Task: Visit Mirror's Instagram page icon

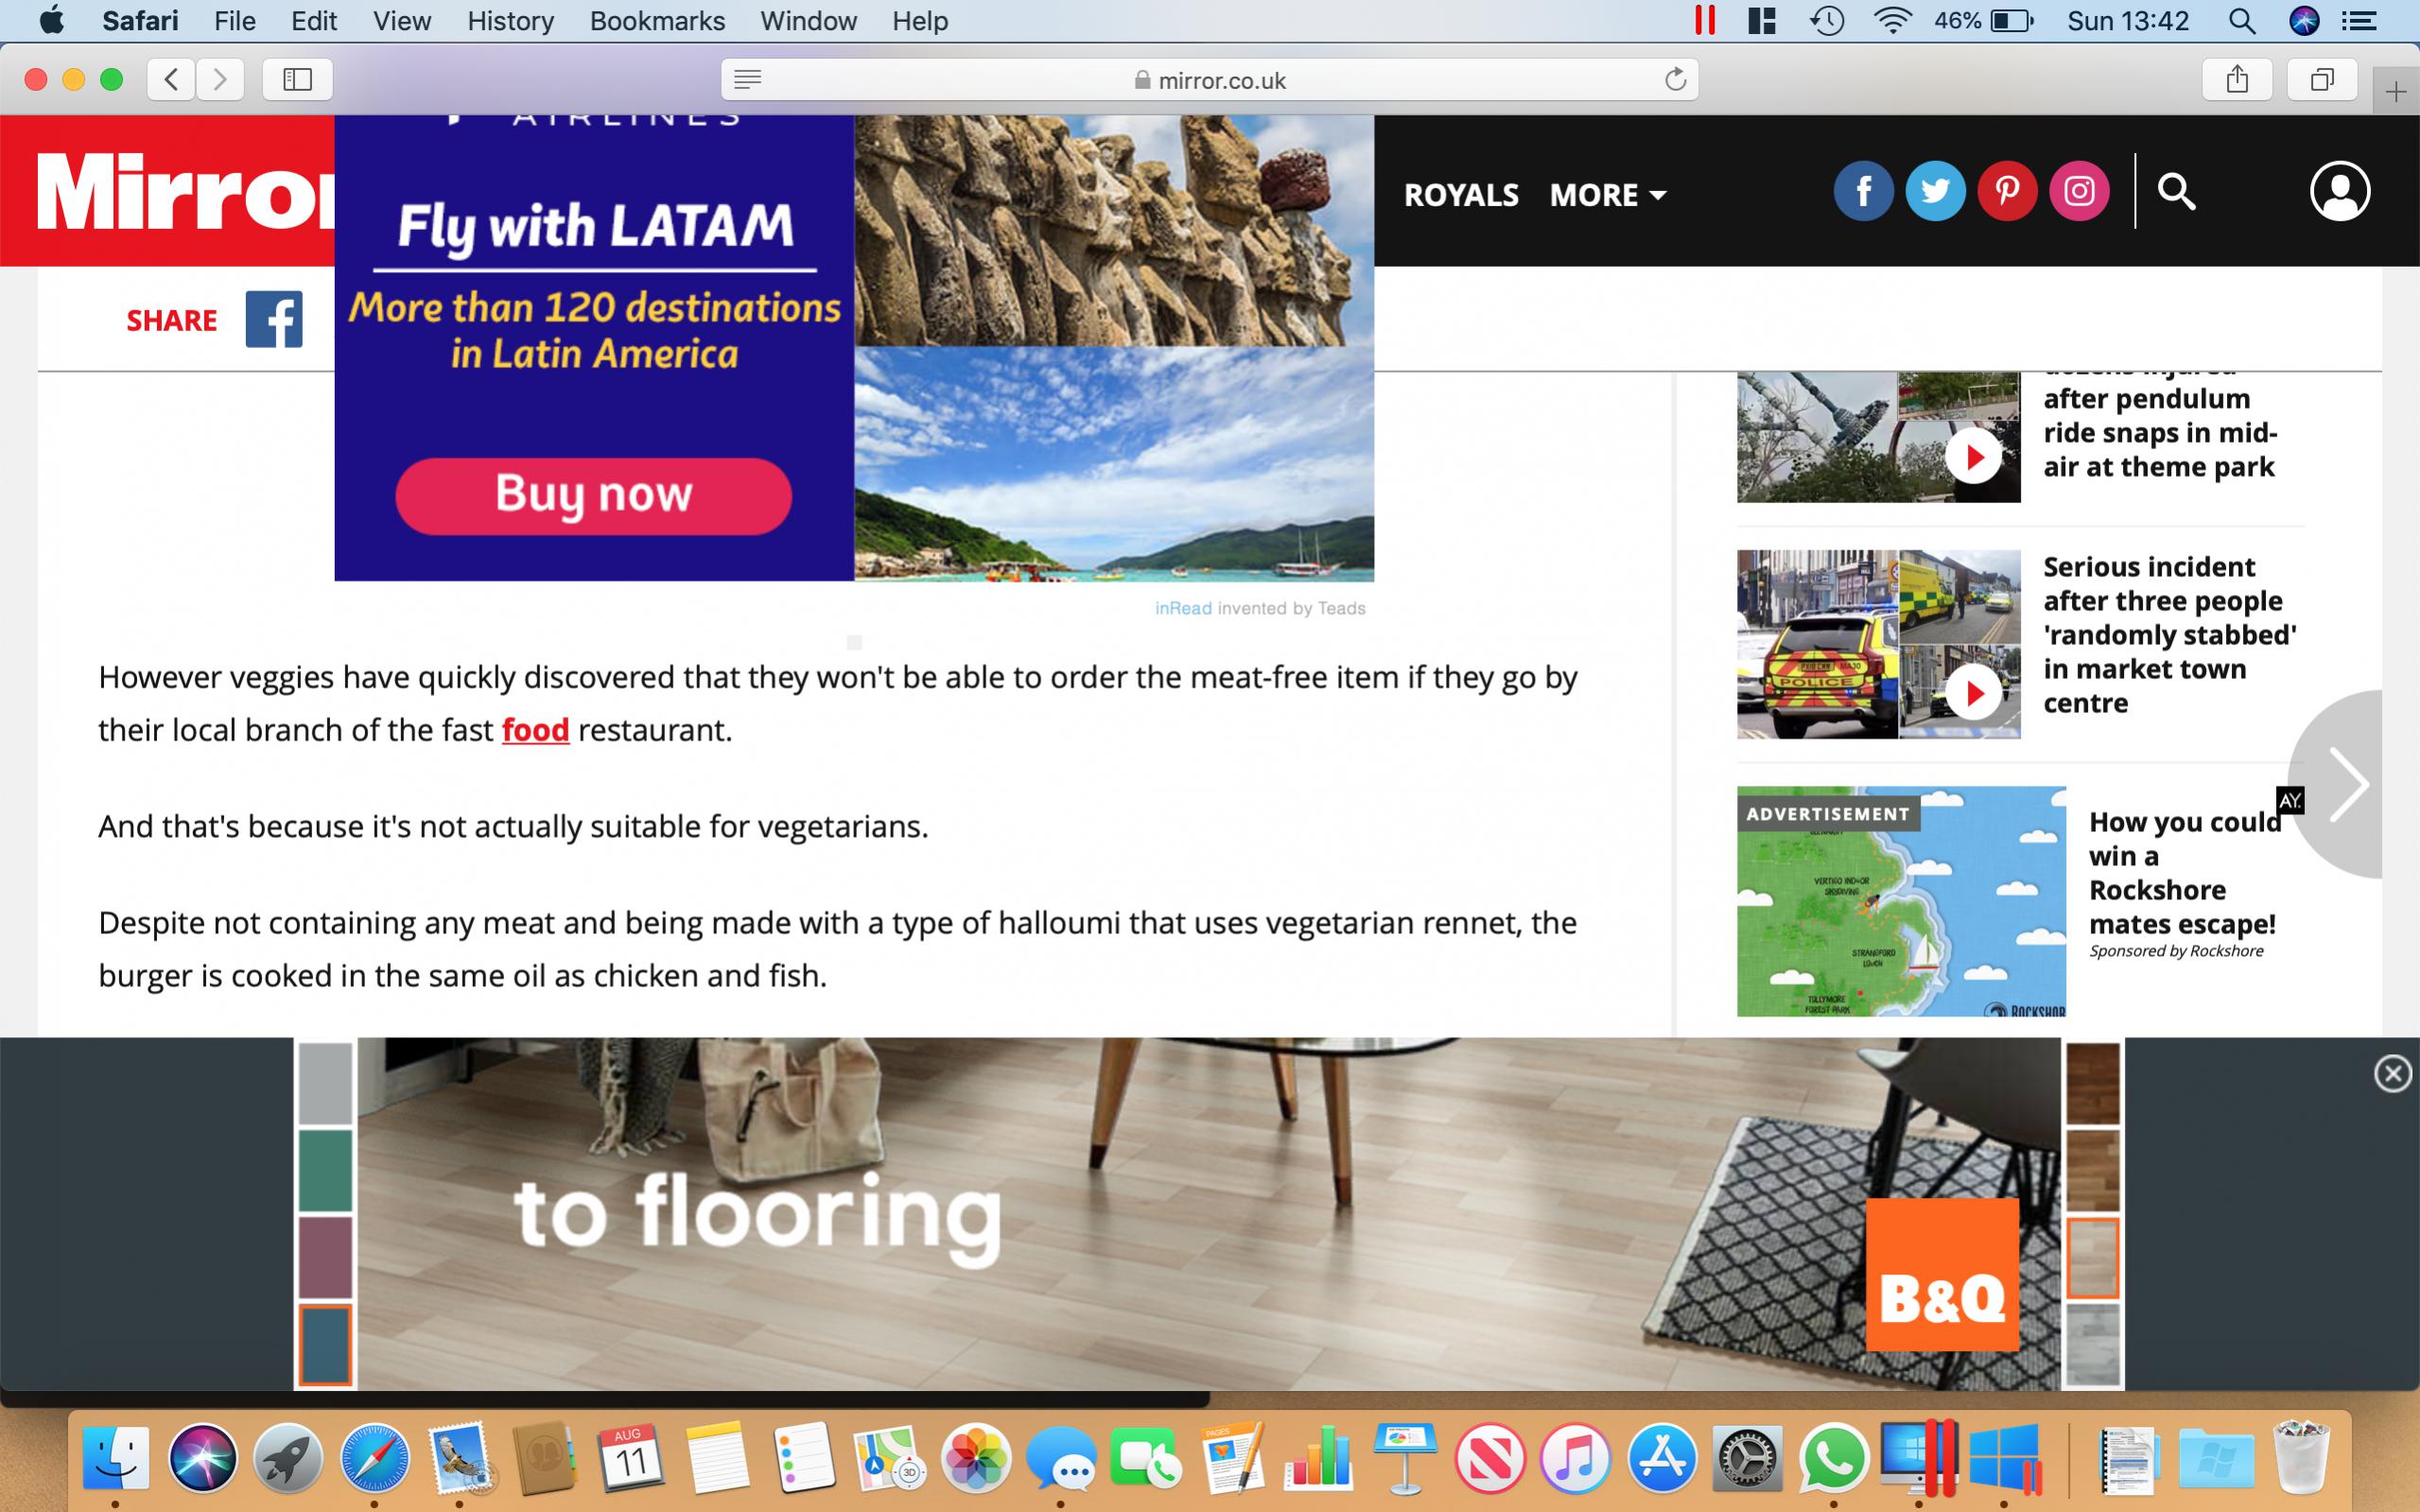Action: [2079, 191]
